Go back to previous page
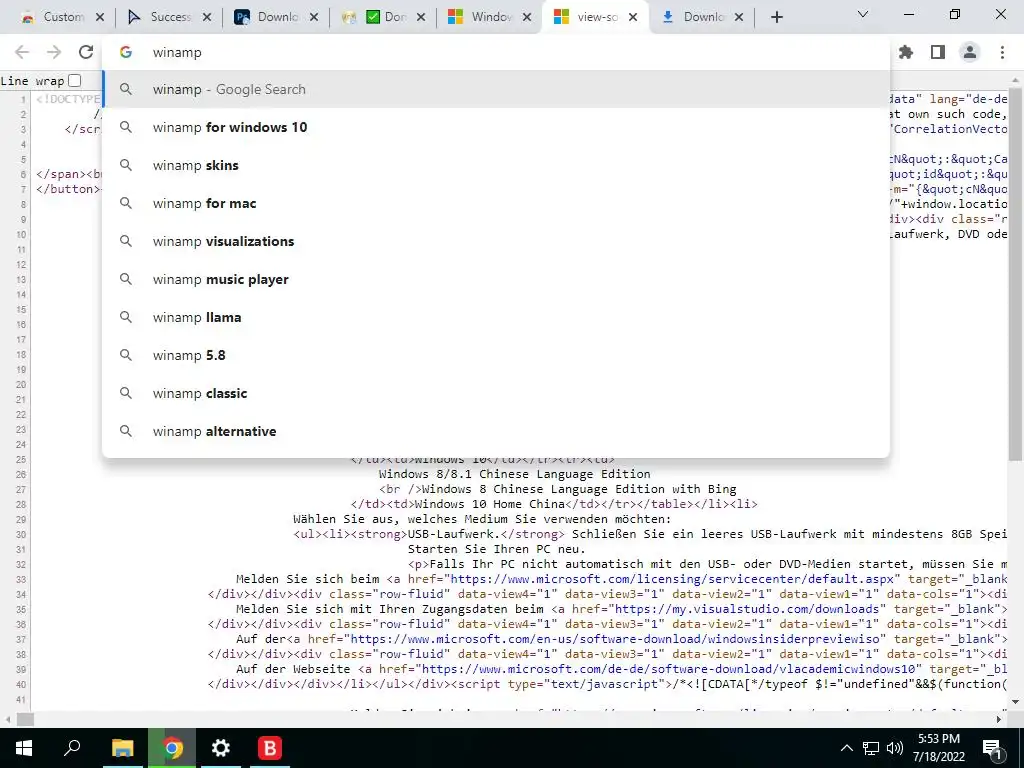Image resolution: width=1024 pixels, height=768 pixels. 22,52
